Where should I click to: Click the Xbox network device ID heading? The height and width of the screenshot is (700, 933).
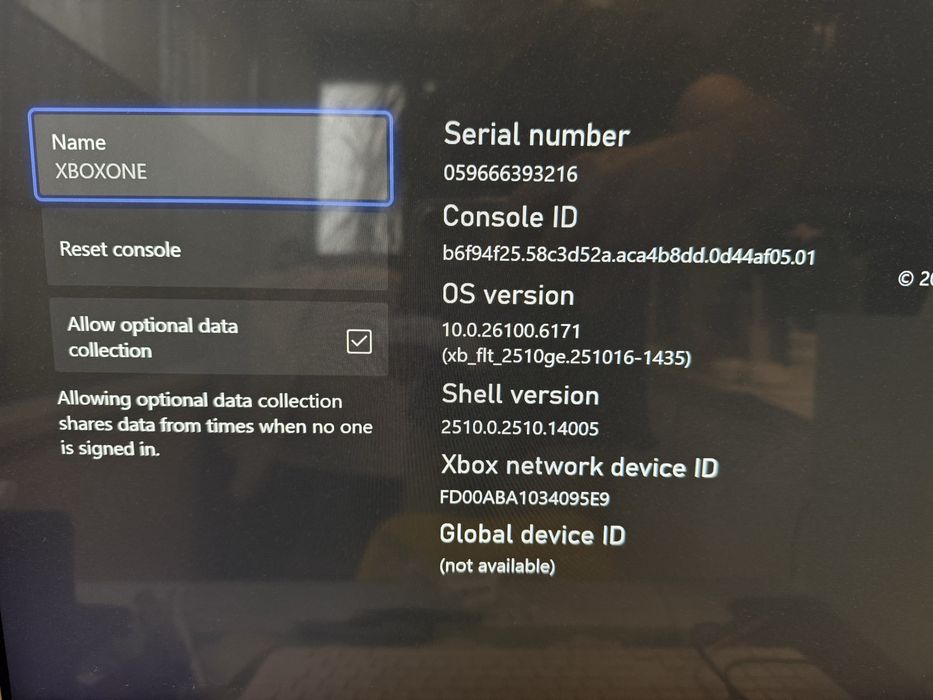coord(580,466)
